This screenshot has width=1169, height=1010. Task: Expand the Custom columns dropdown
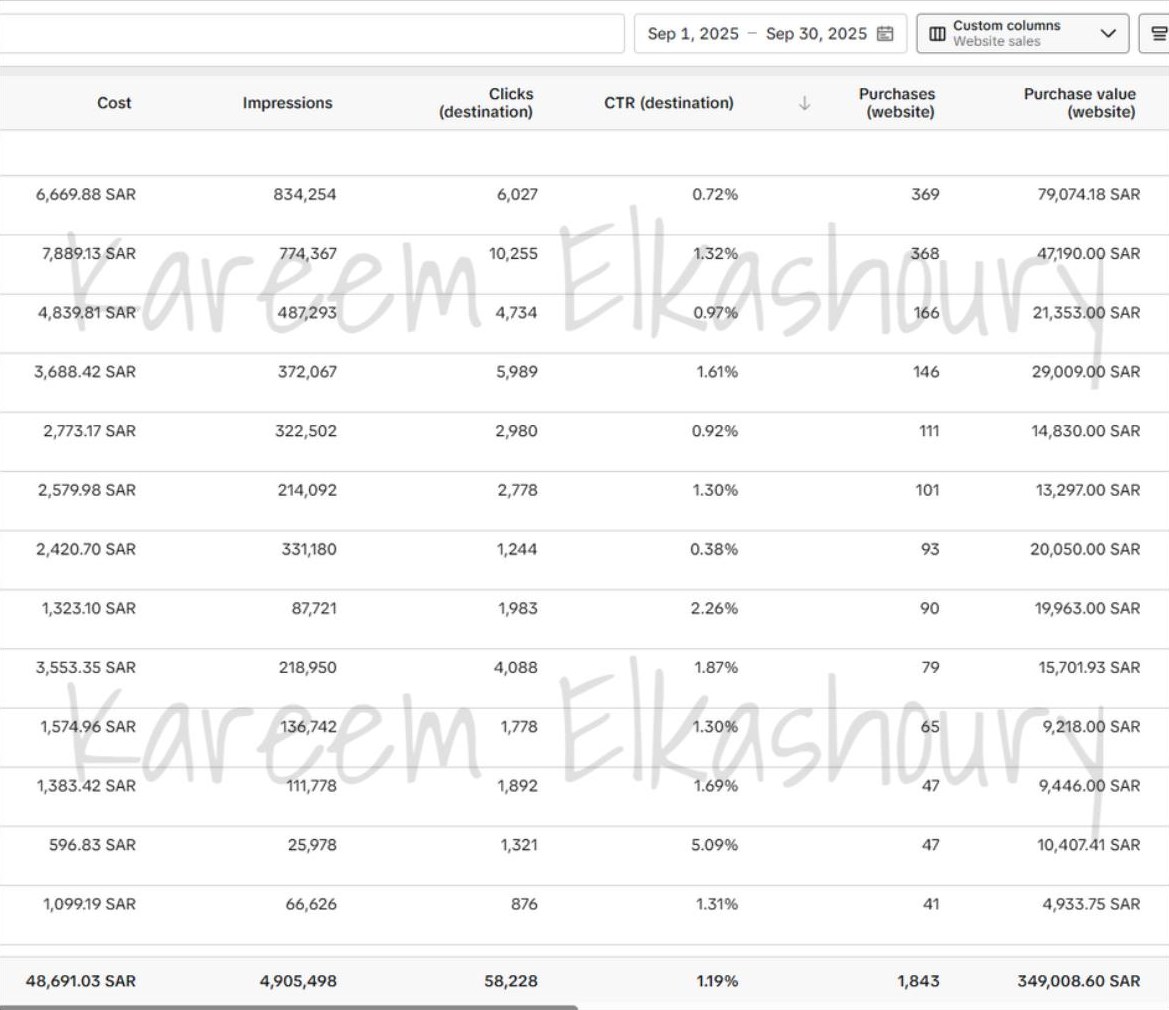click(x=1023, y=34)
